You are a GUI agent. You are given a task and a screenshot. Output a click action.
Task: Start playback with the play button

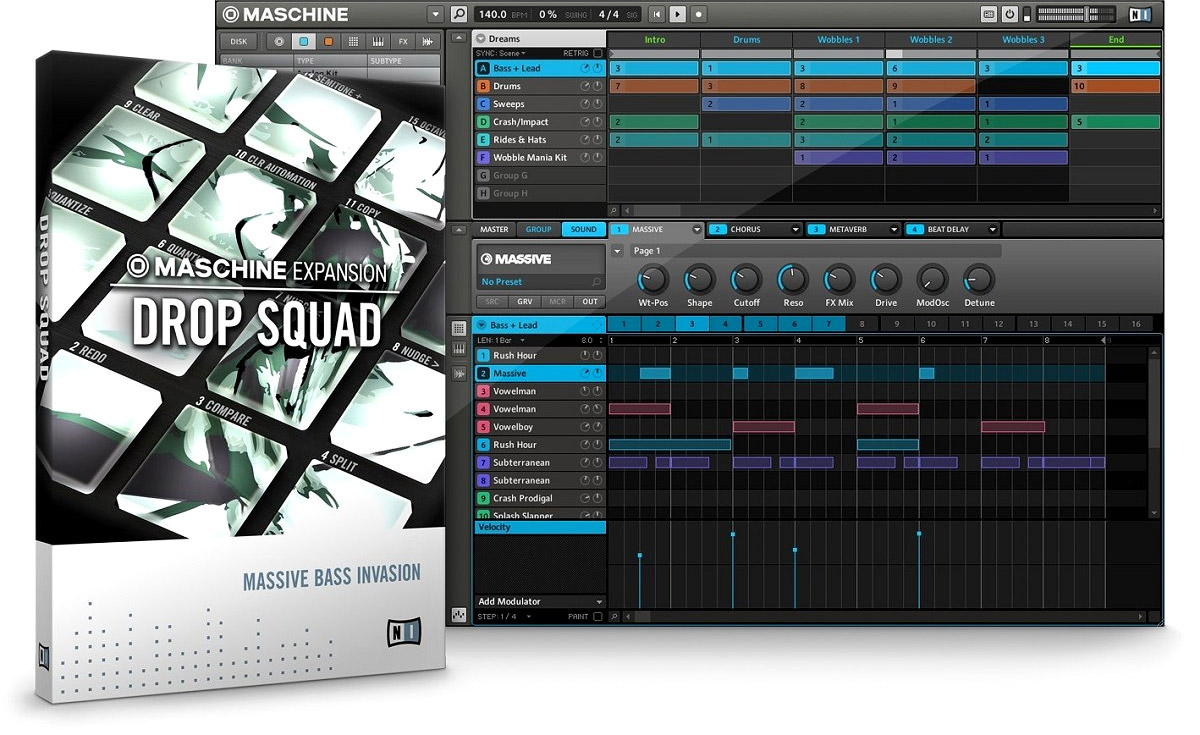(678, 14)
